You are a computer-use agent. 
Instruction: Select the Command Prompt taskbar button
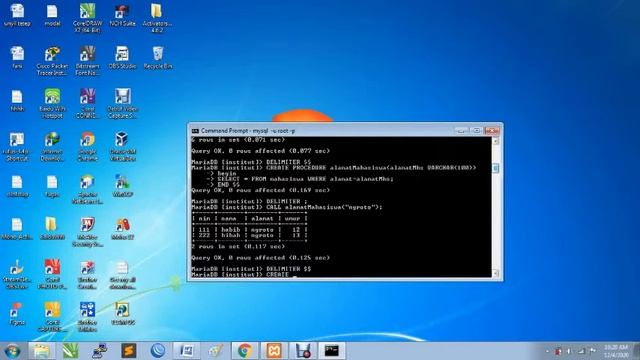[332, 351]
